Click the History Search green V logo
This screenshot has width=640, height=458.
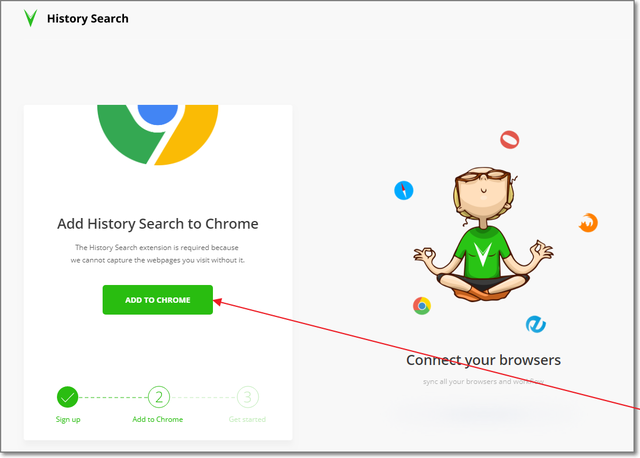pos(30,18)
